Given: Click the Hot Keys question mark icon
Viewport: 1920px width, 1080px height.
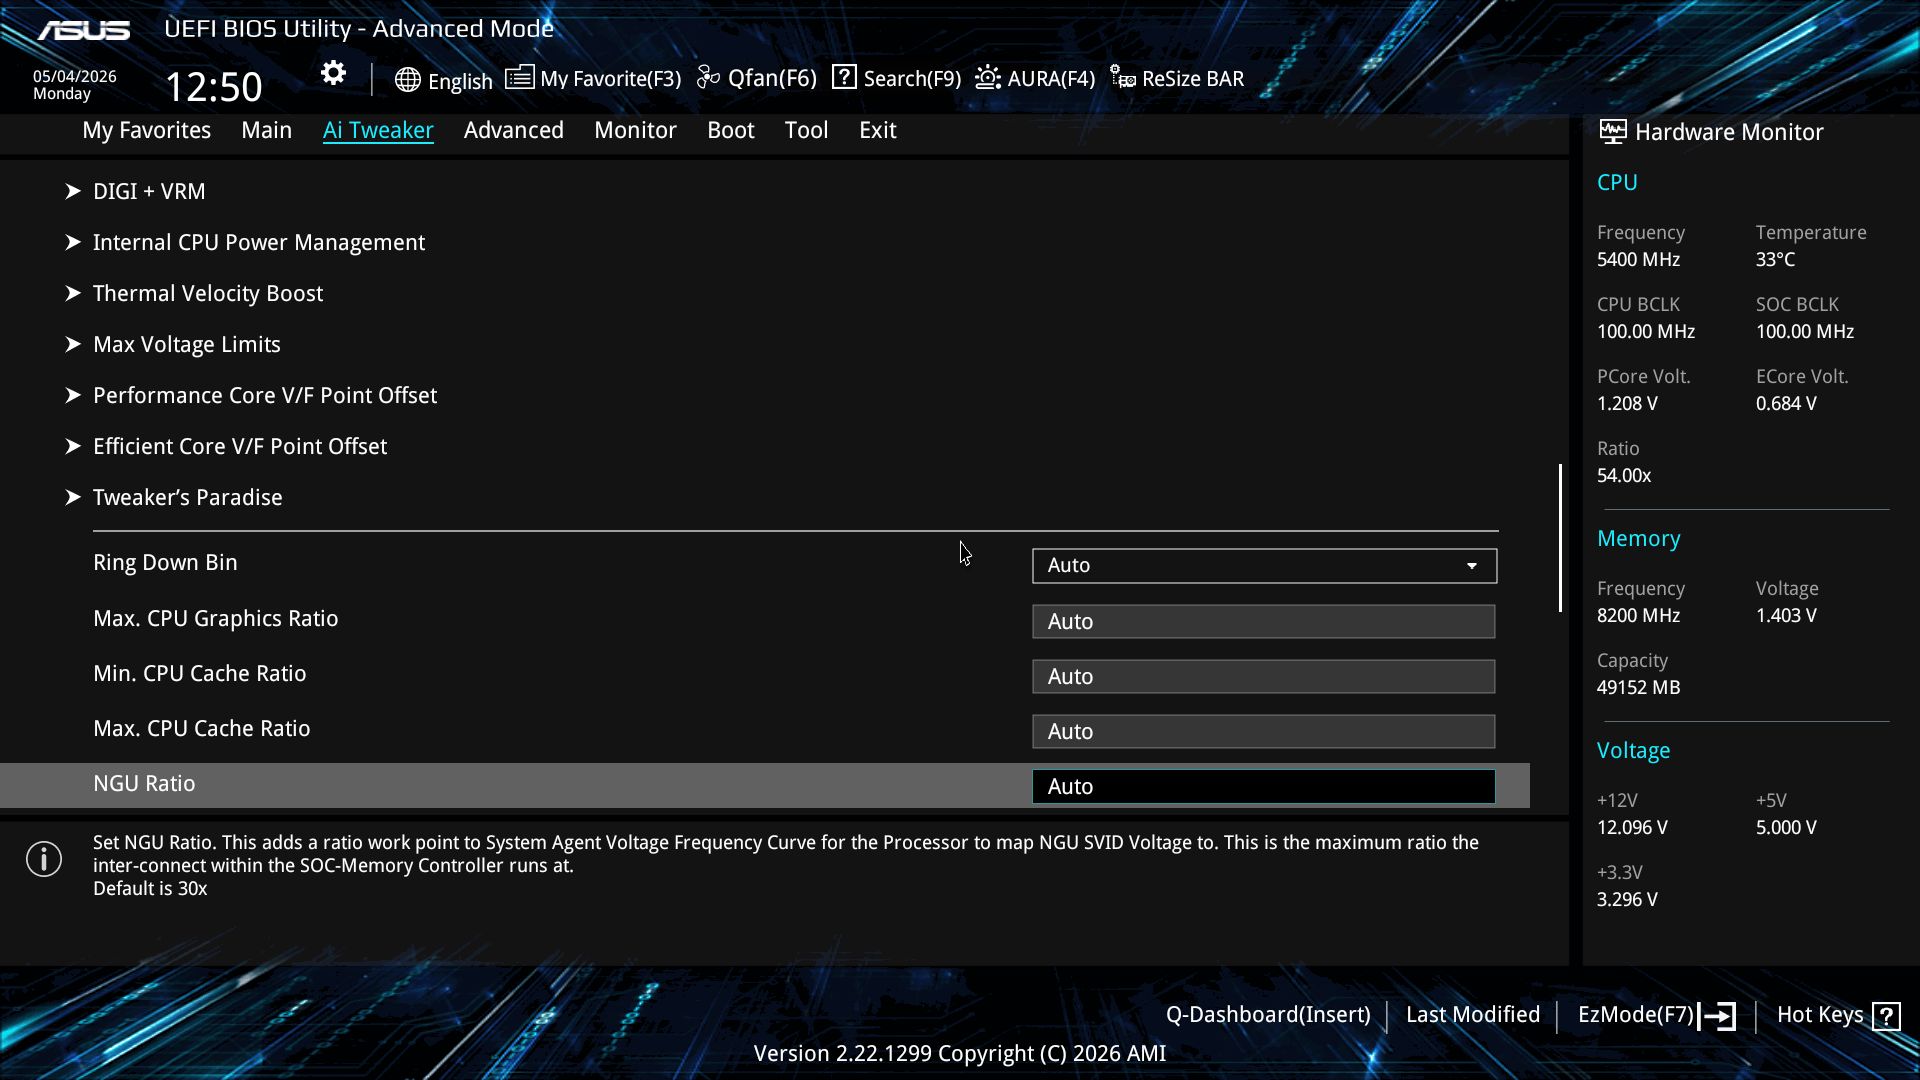Looking at the screenshot, I should click(1886, 1016).
